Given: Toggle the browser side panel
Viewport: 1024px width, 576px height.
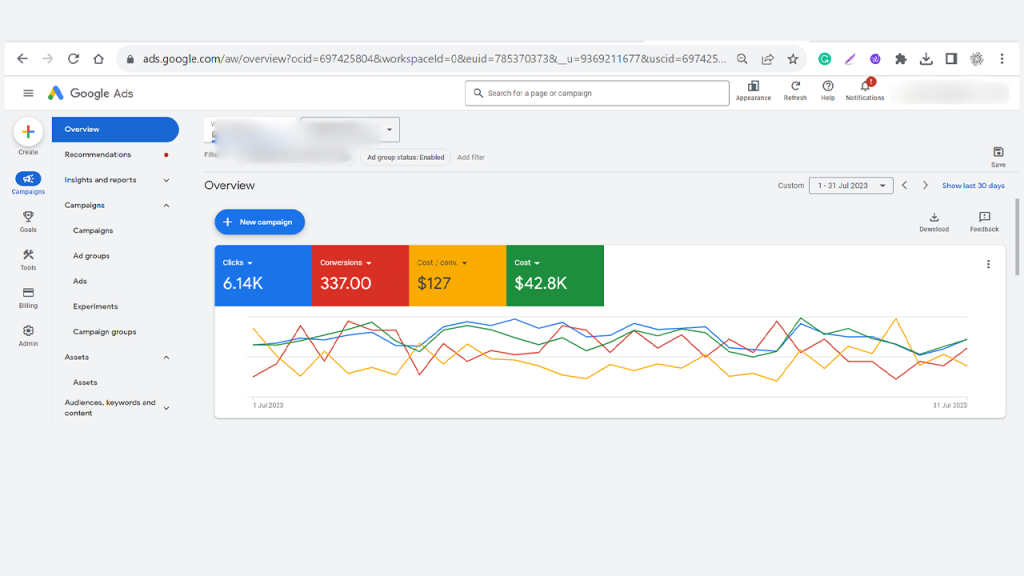Looking at the screenshot, I should [952, 59].
